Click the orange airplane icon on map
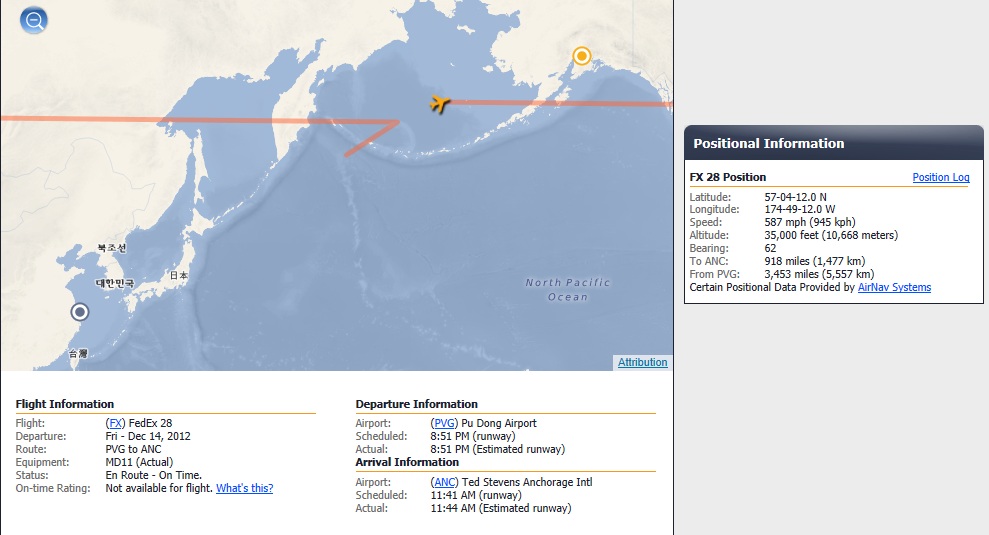Image resolution: width=989 pixels, height=535 pixels. pyautogui.click(x=440, y=103)
